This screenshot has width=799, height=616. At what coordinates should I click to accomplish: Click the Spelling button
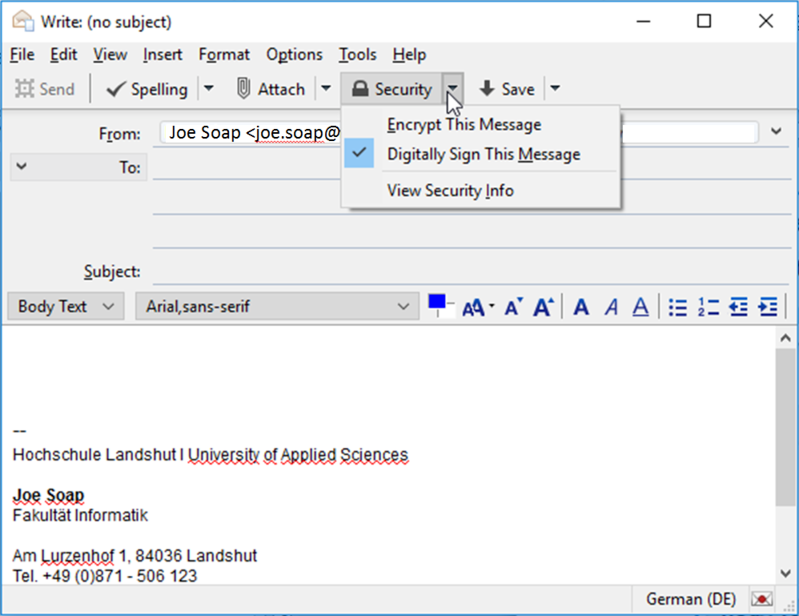point(146,89)
